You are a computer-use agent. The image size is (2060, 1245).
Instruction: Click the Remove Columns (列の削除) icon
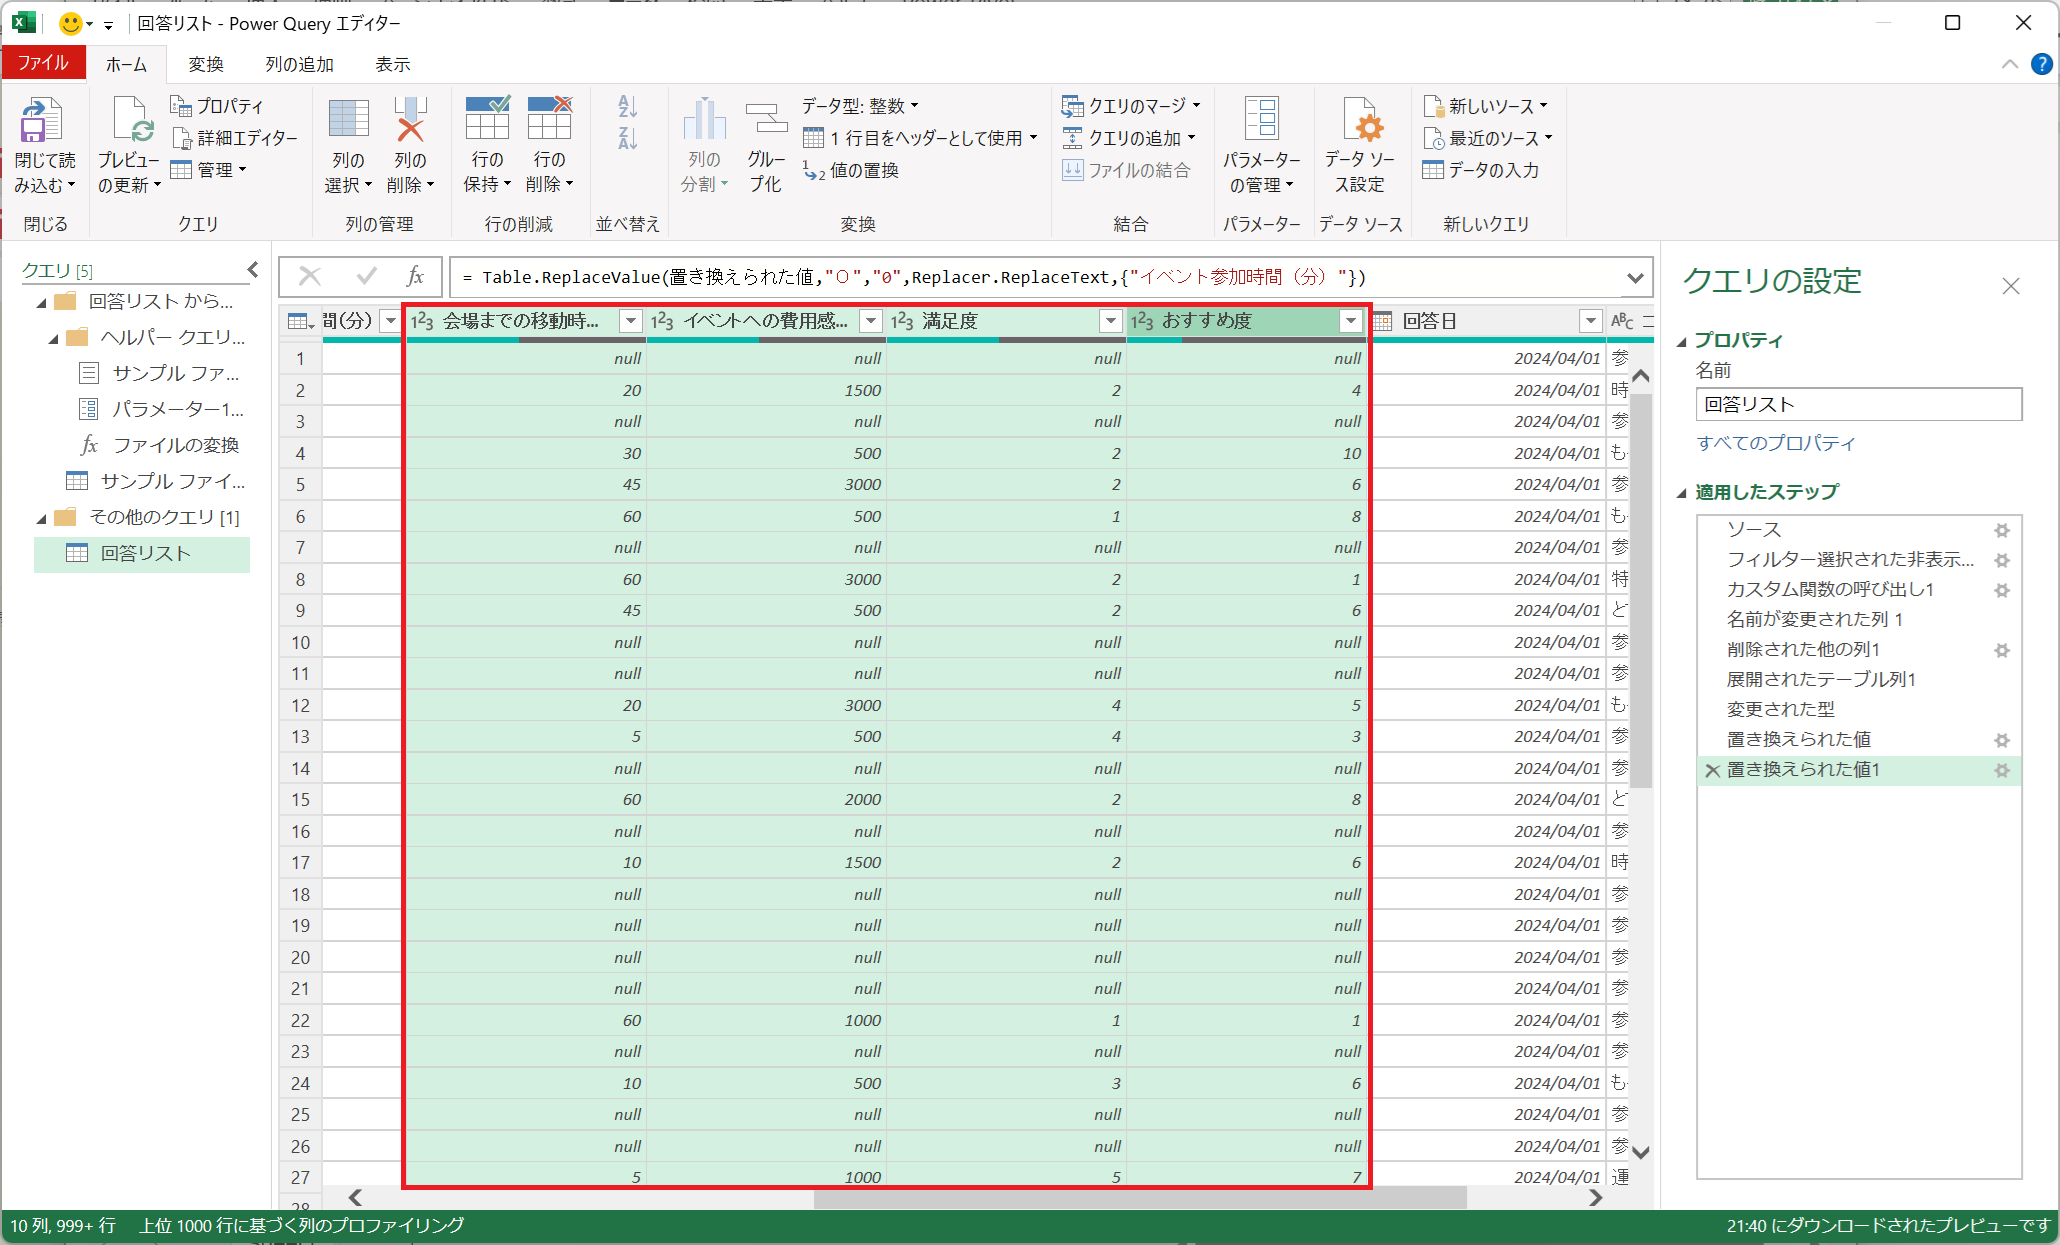(410, 118)
